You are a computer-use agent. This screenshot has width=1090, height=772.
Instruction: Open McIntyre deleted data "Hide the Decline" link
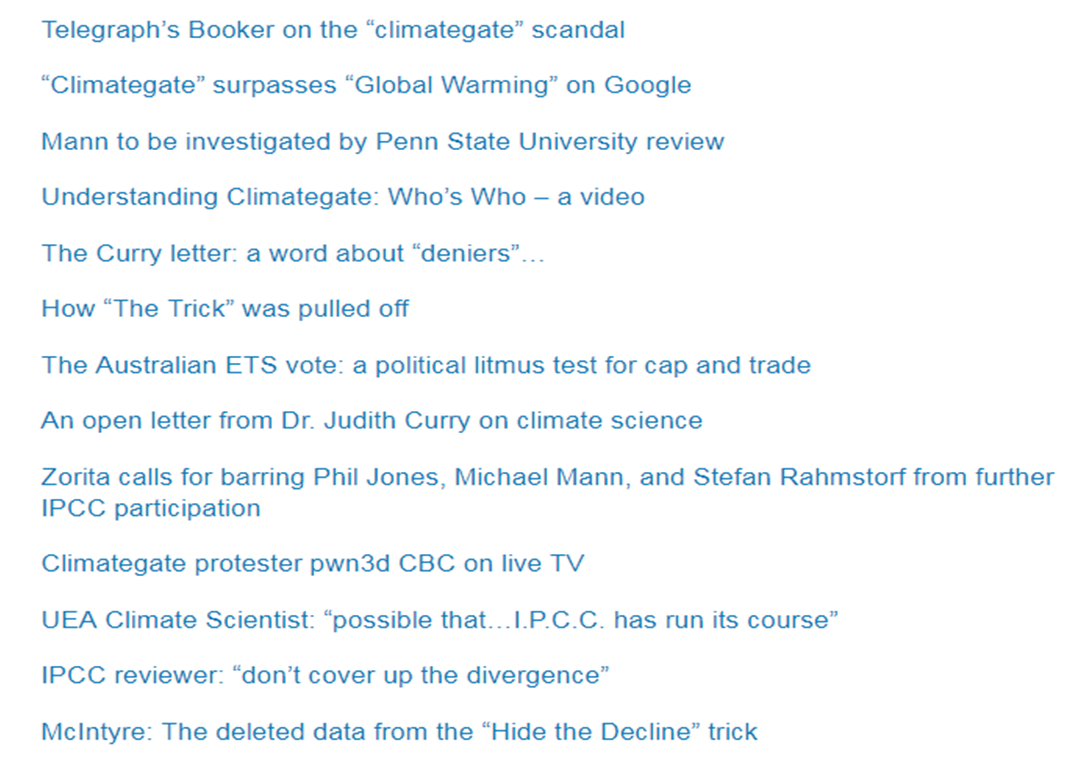click(399, 732)
